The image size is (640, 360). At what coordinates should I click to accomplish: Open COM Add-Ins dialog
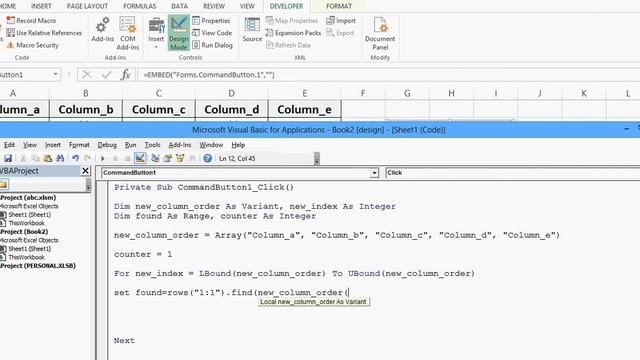(x=128, y=33)
